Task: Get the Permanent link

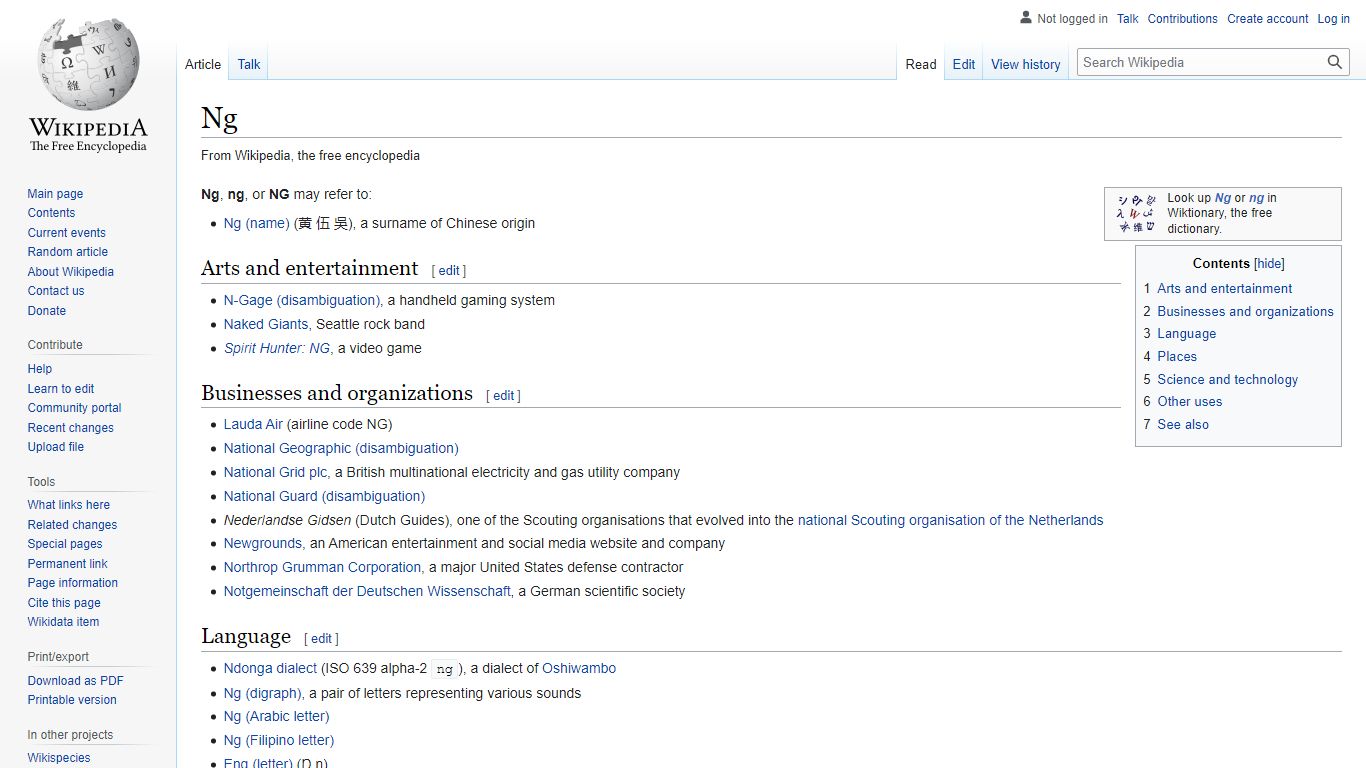Action: (67, 564)
